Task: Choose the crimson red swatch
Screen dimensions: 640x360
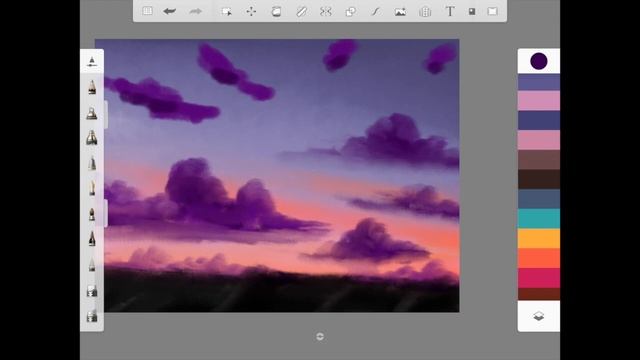Action: point(539,278)
